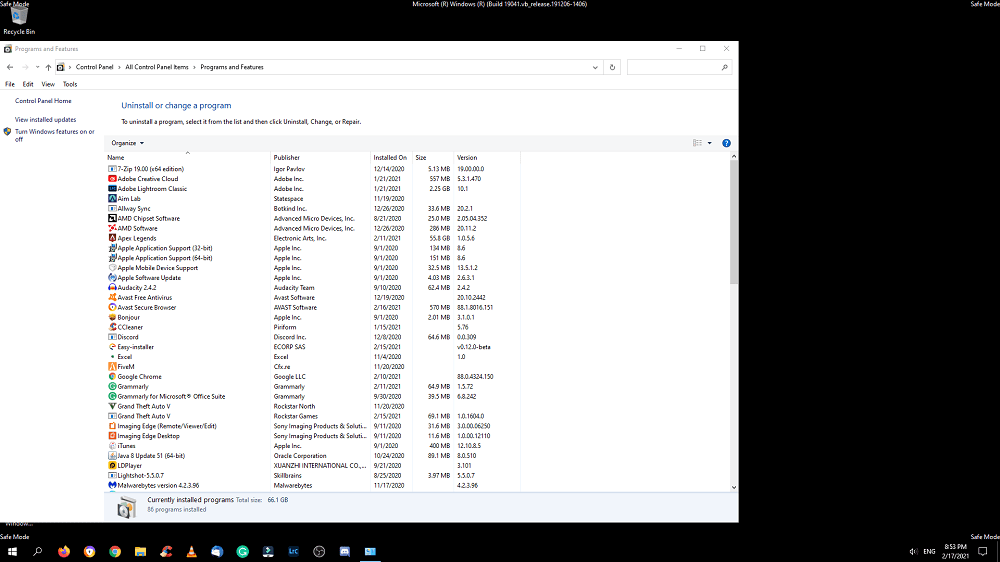Go up one level in Control Panel
This screenshot has width=1000, height=562.
[x=48, y=67]
